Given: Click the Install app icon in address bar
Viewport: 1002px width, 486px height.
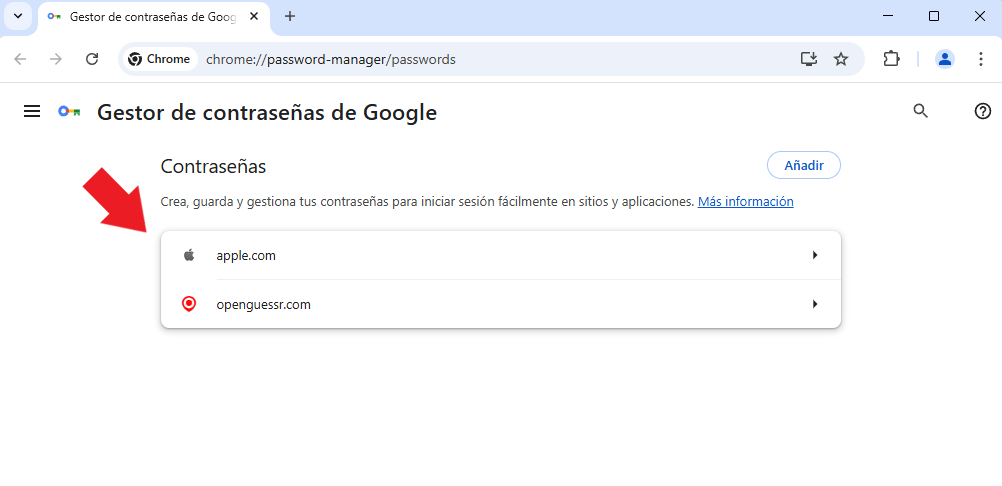Looking at the screenshot, I should [809, 59].
